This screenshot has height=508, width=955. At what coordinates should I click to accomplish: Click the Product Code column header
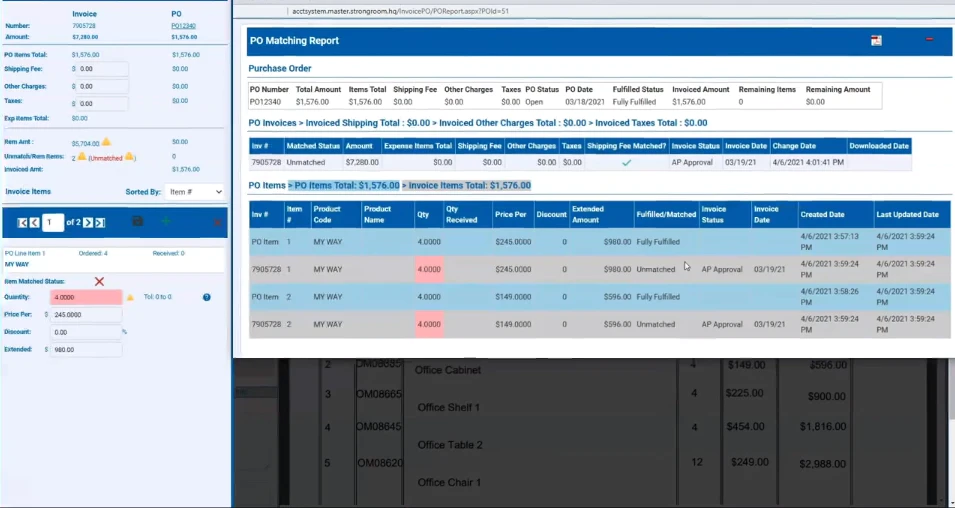(336, 214)
